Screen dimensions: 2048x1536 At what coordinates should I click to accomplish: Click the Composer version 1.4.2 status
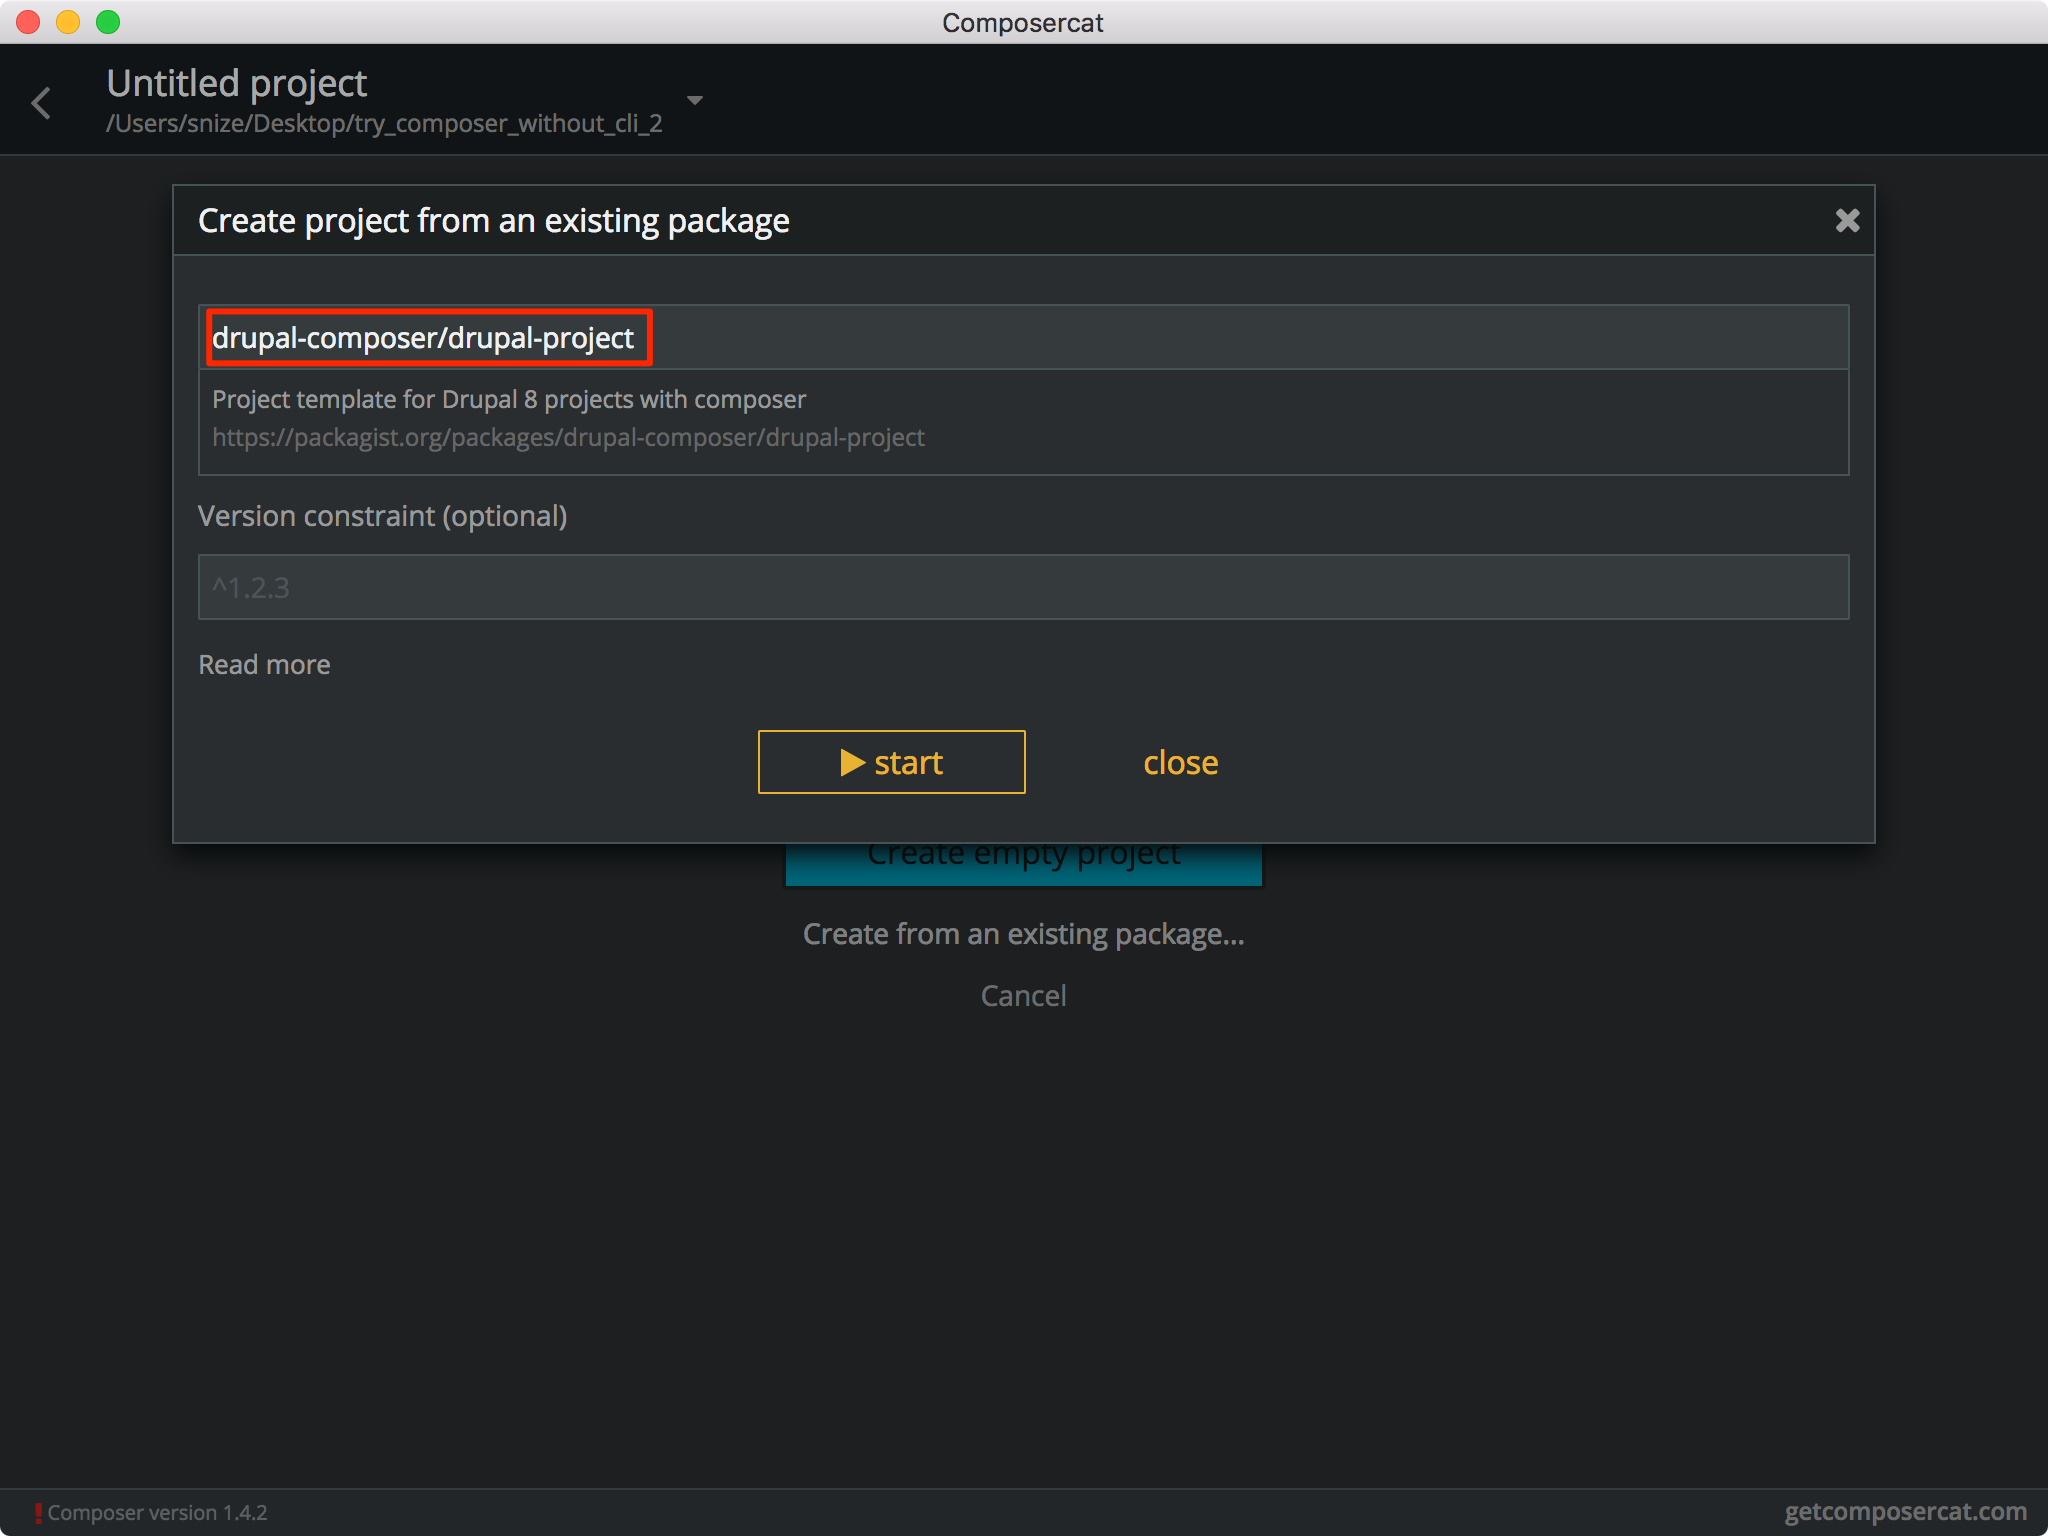(157, 1512)
